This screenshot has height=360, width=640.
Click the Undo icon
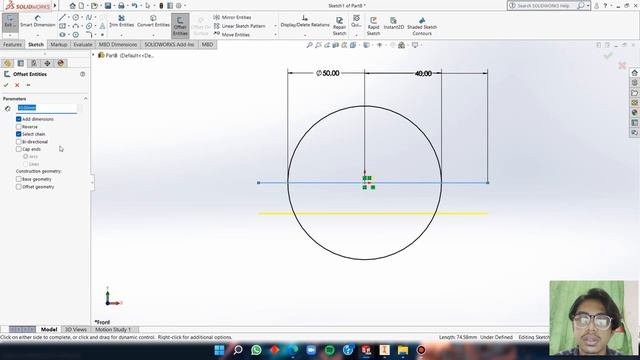pos(134,6)
